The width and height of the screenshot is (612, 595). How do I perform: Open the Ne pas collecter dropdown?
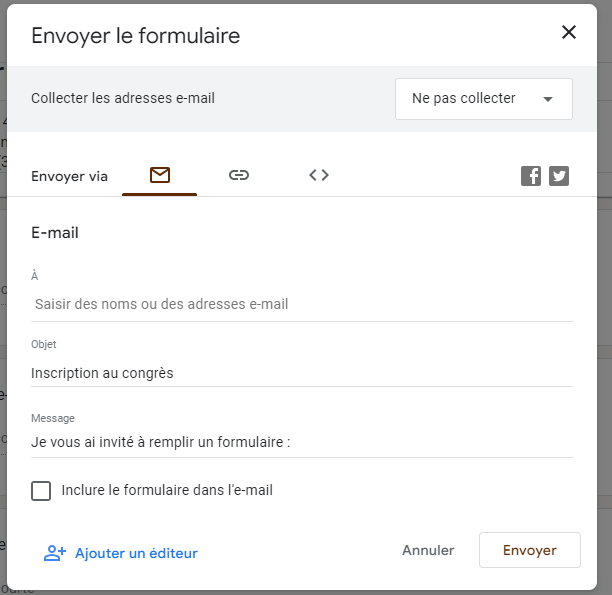483,99
